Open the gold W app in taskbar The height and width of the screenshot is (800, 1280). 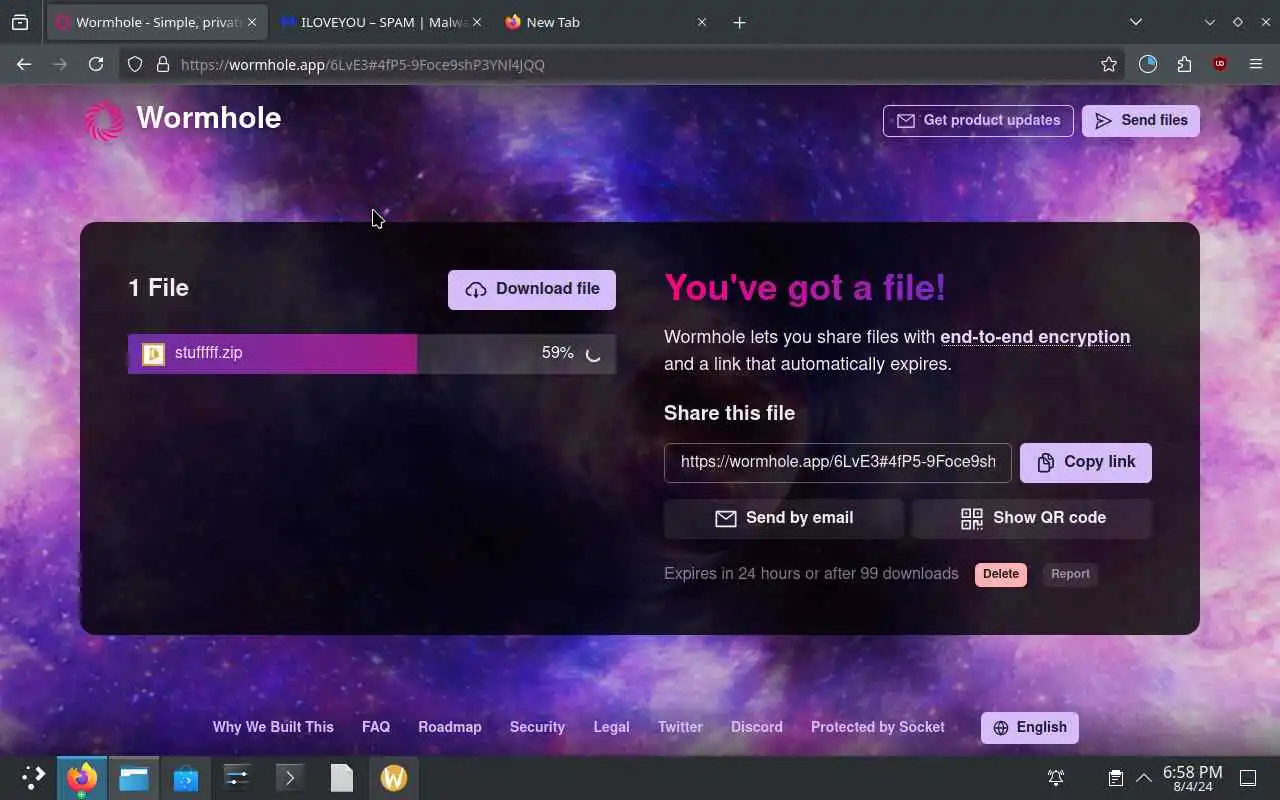pyautogui.click(x=394, y=778)
